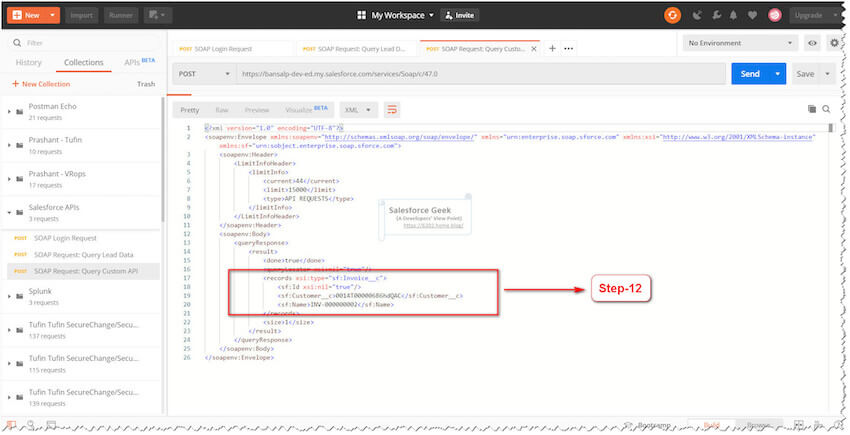Open the wrench settings icon
850x435 pixels.
716,15
